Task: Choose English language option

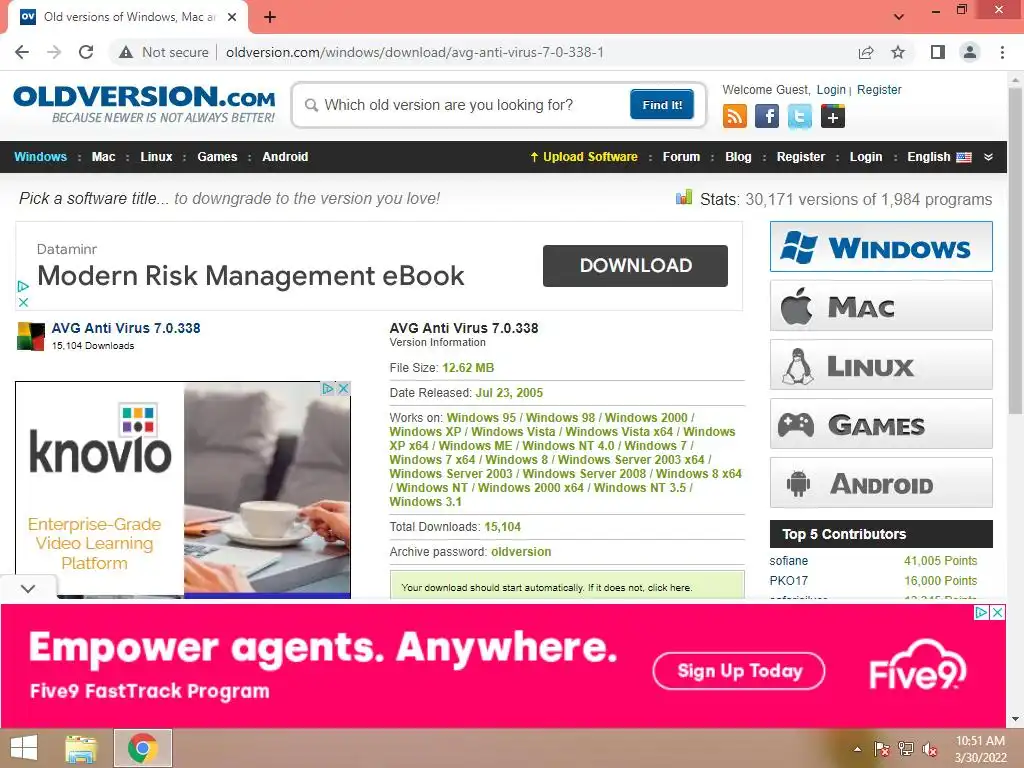Action: coord(938,157)
